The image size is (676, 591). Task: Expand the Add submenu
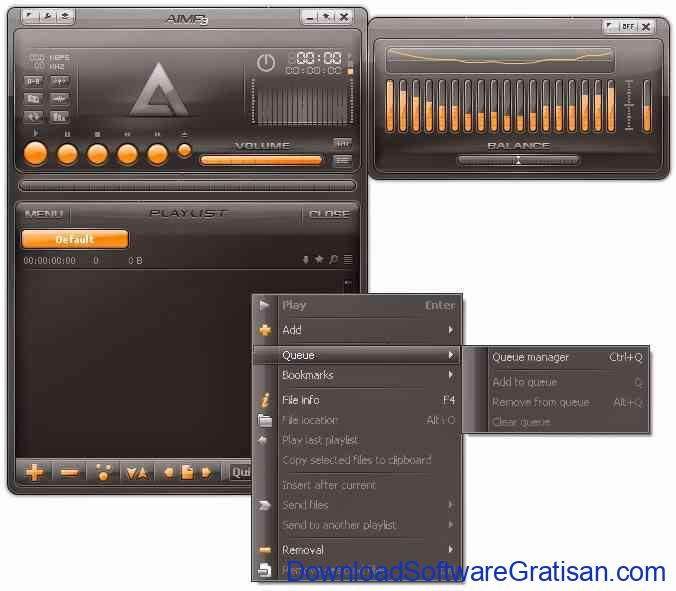357,330
